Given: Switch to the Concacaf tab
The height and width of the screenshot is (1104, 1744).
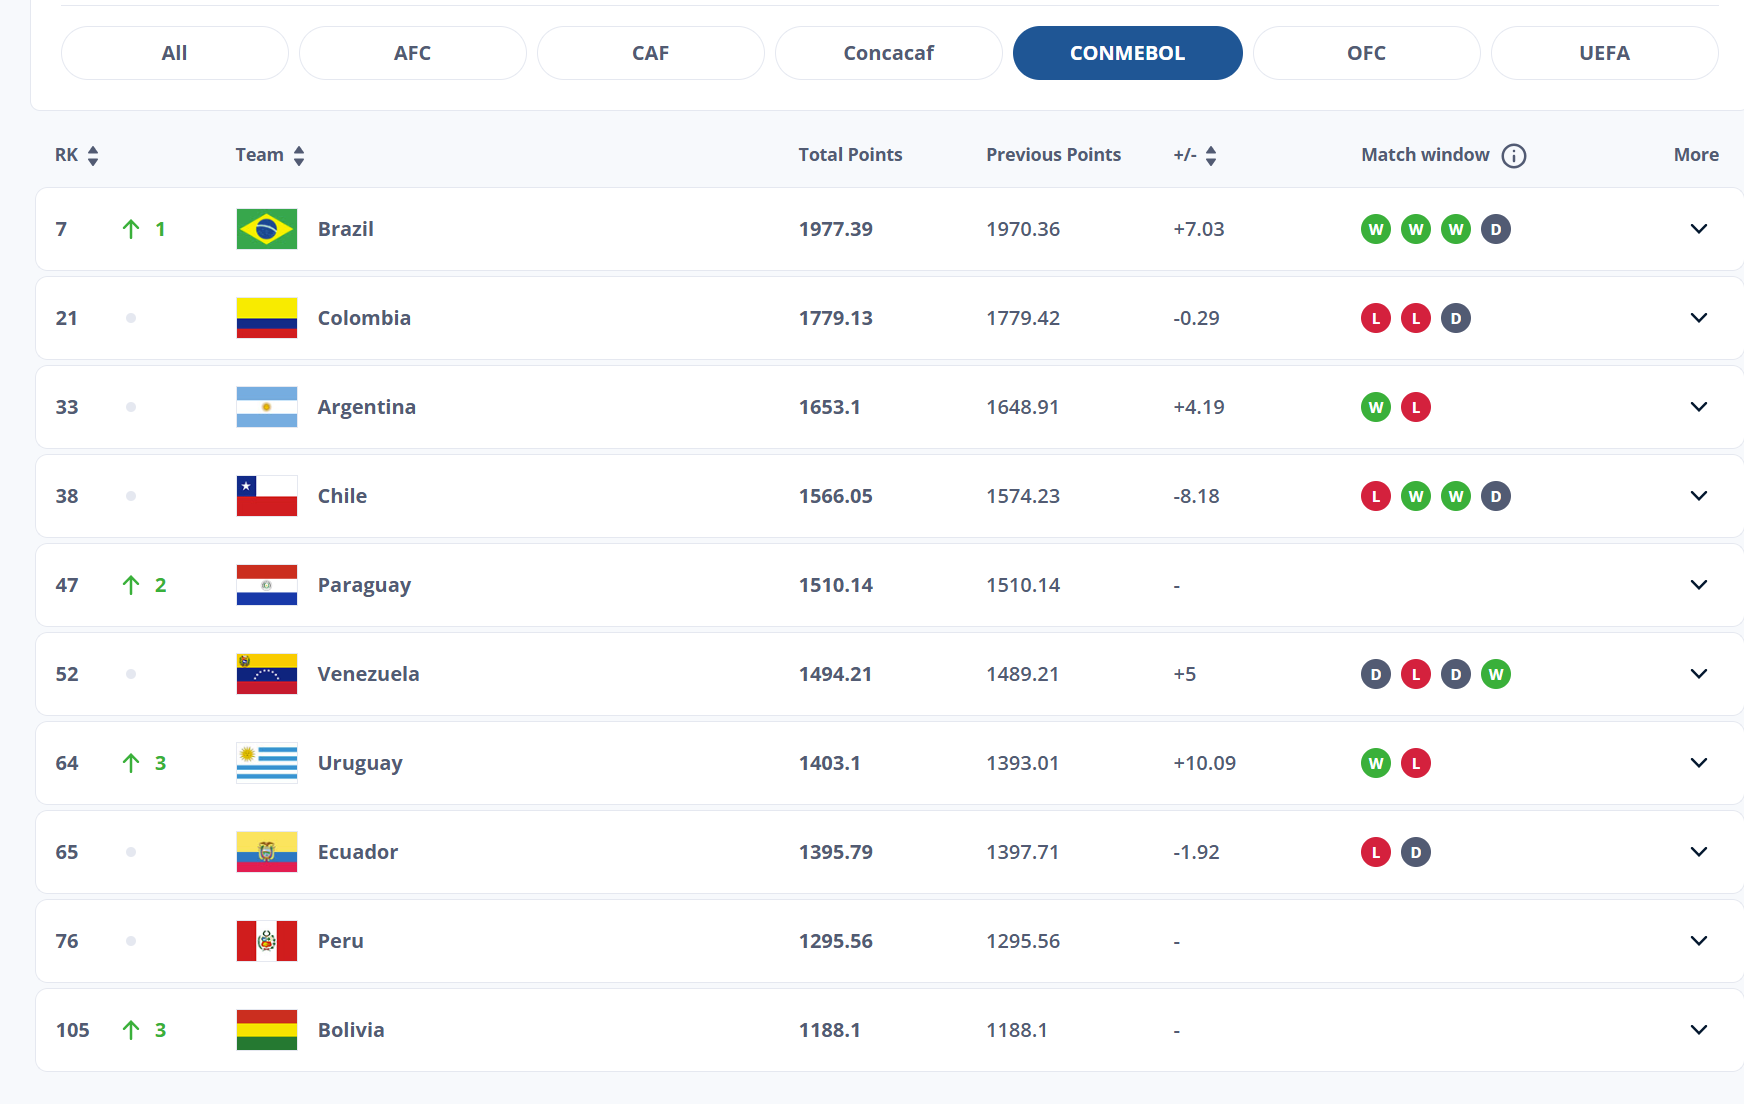Looking at the screenshot, I should click(888, 53).
